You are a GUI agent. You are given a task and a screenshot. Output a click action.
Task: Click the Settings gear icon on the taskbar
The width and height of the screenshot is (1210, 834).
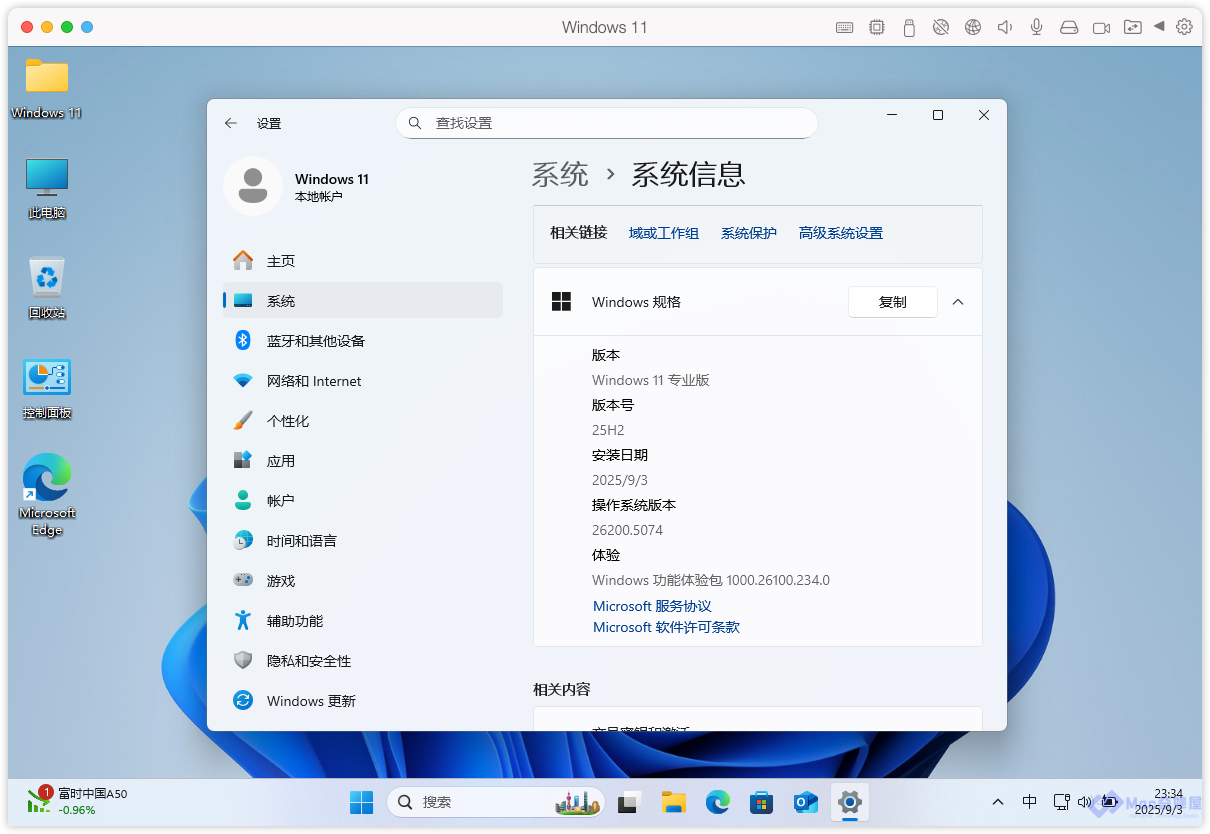[849, 802]
